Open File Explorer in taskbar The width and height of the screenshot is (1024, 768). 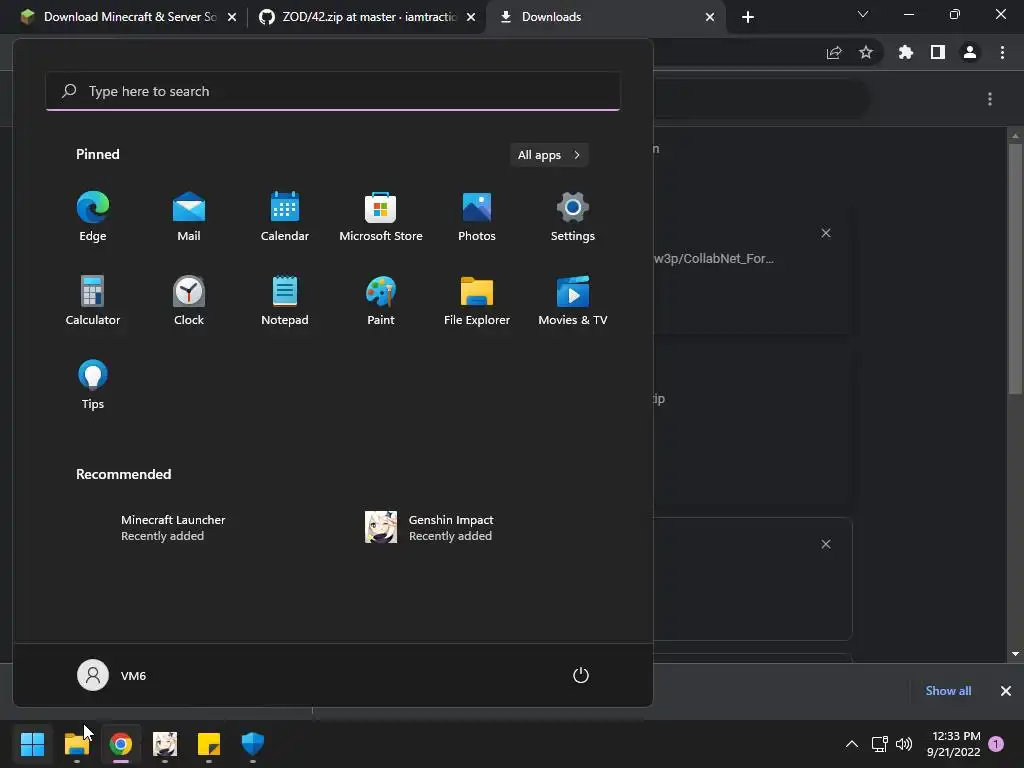tap(77, 744)
